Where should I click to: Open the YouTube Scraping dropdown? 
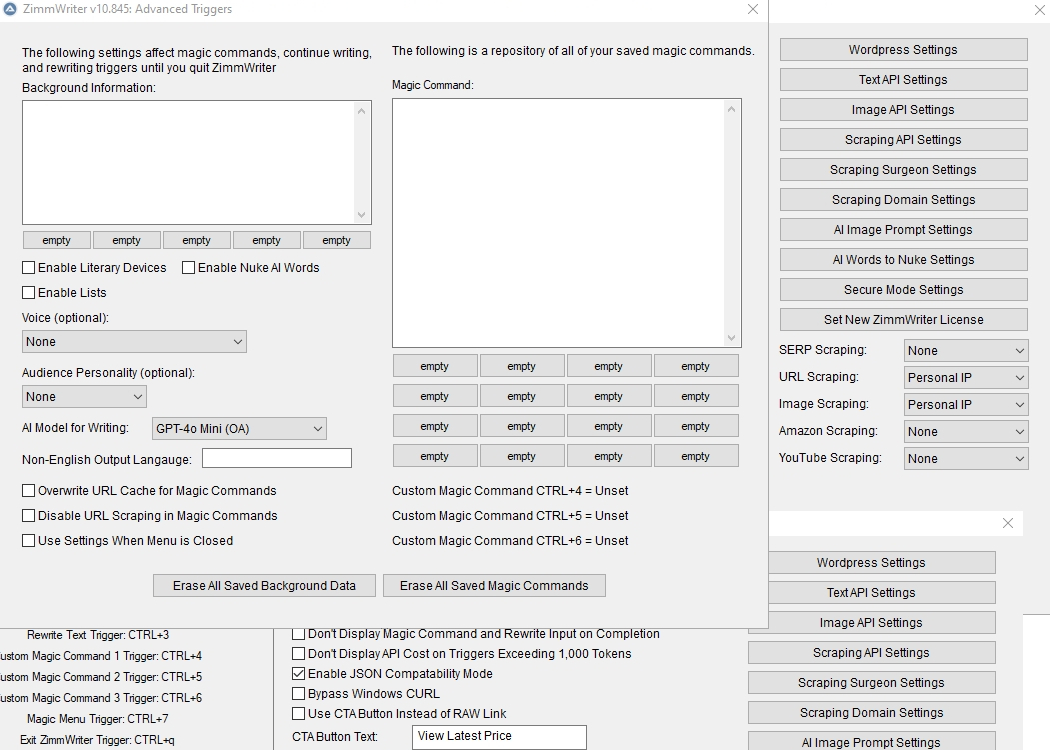(x=965, y=459)
